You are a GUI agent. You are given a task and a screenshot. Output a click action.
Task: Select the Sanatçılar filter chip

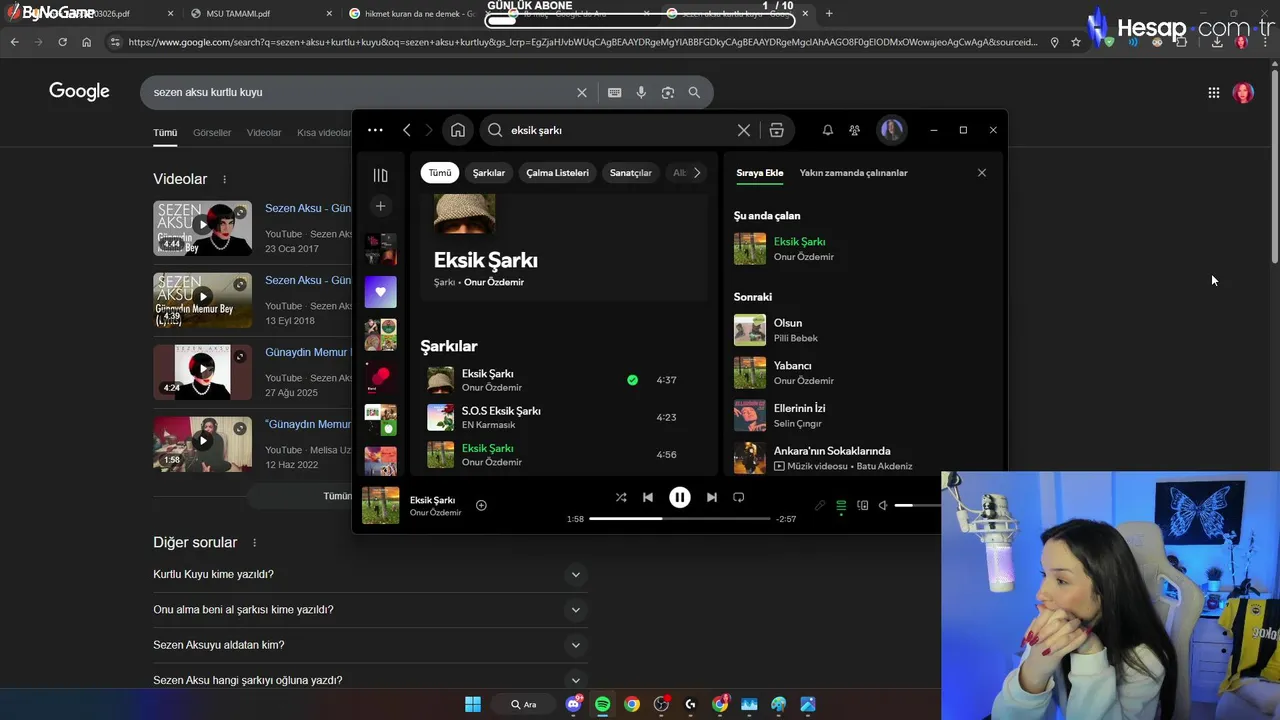[x=631, y=173]
